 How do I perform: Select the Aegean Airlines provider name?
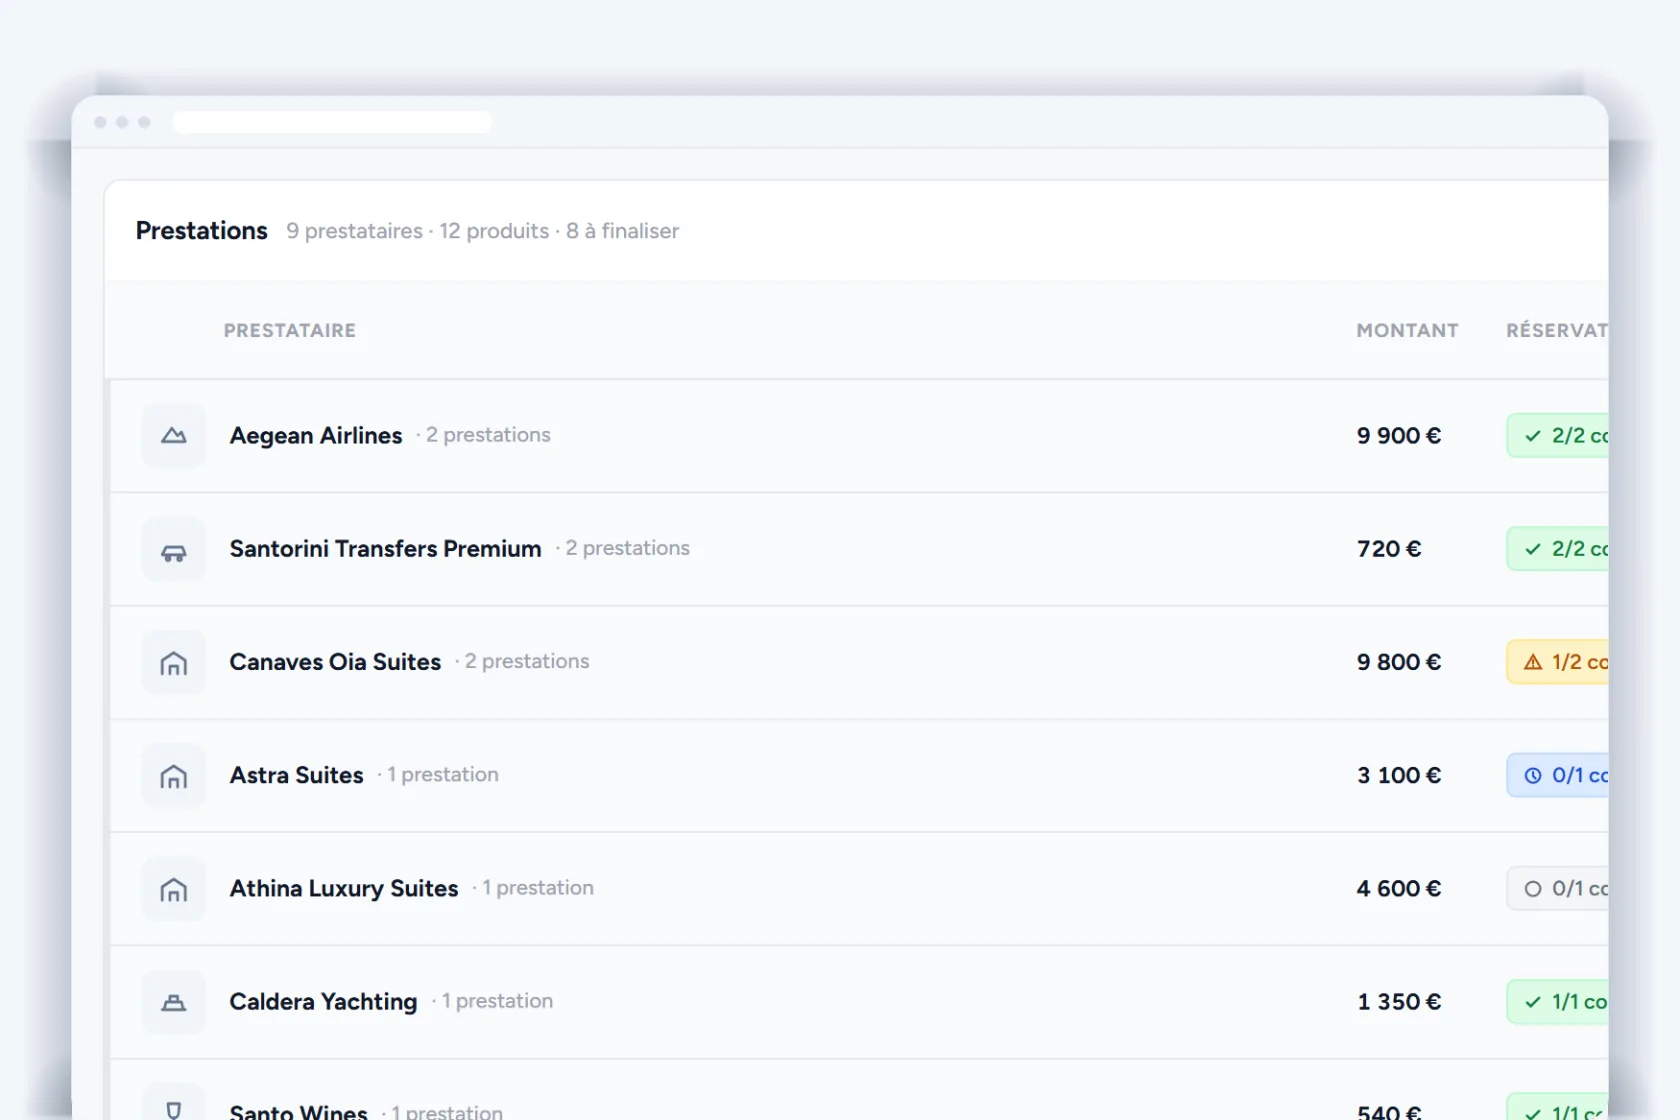tap(316, 436)
